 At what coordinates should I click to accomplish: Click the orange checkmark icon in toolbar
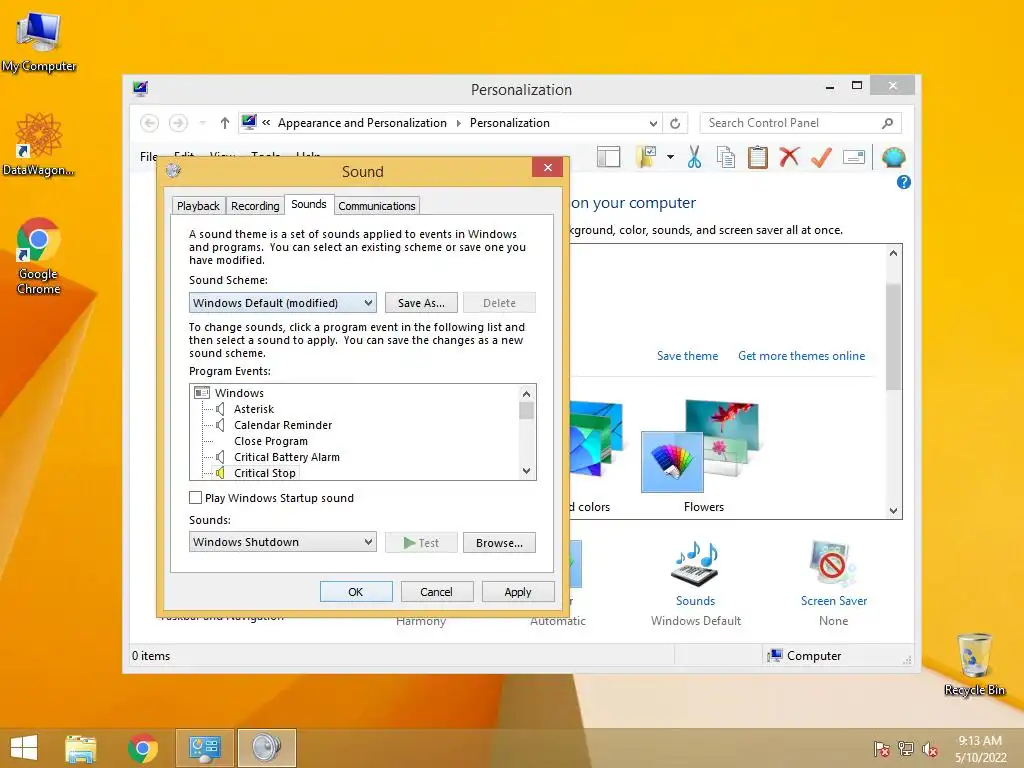click(822, 157)
